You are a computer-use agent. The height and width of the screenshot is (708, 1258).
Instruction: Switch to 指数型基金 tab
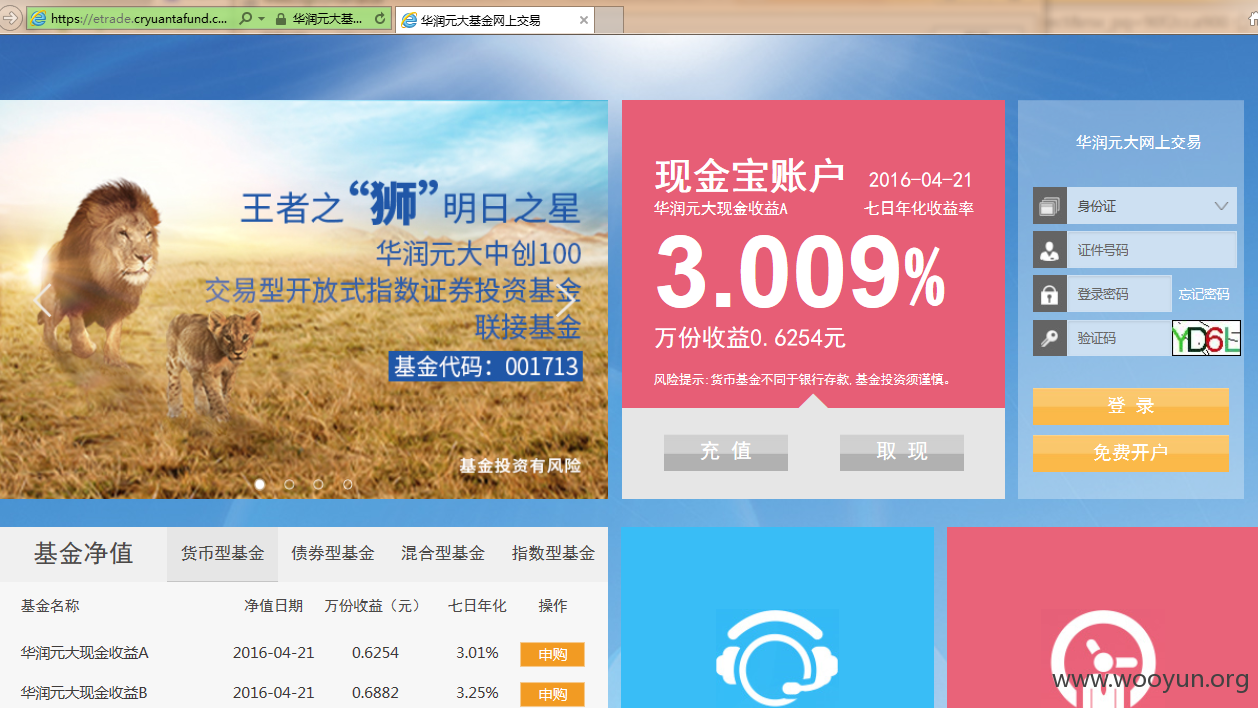click(x=553, y=554)
